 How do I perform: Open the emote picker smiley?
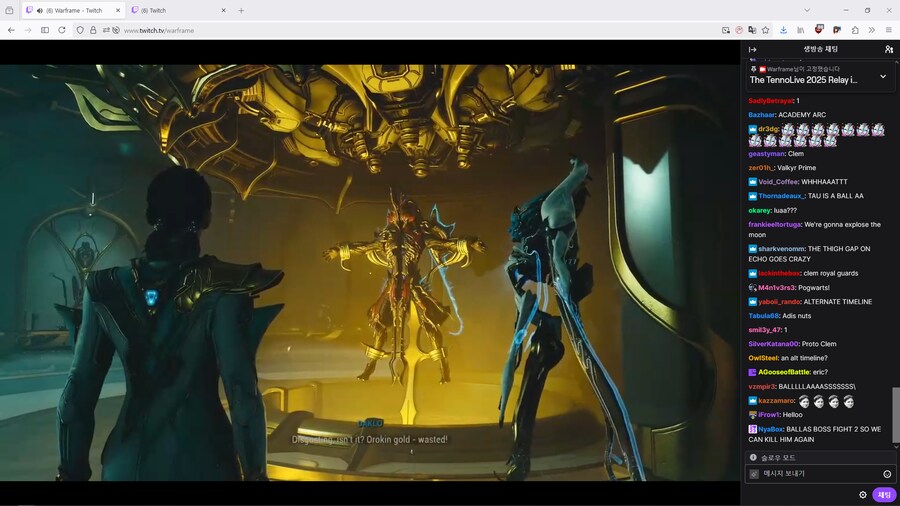click(x=887, y=474)
